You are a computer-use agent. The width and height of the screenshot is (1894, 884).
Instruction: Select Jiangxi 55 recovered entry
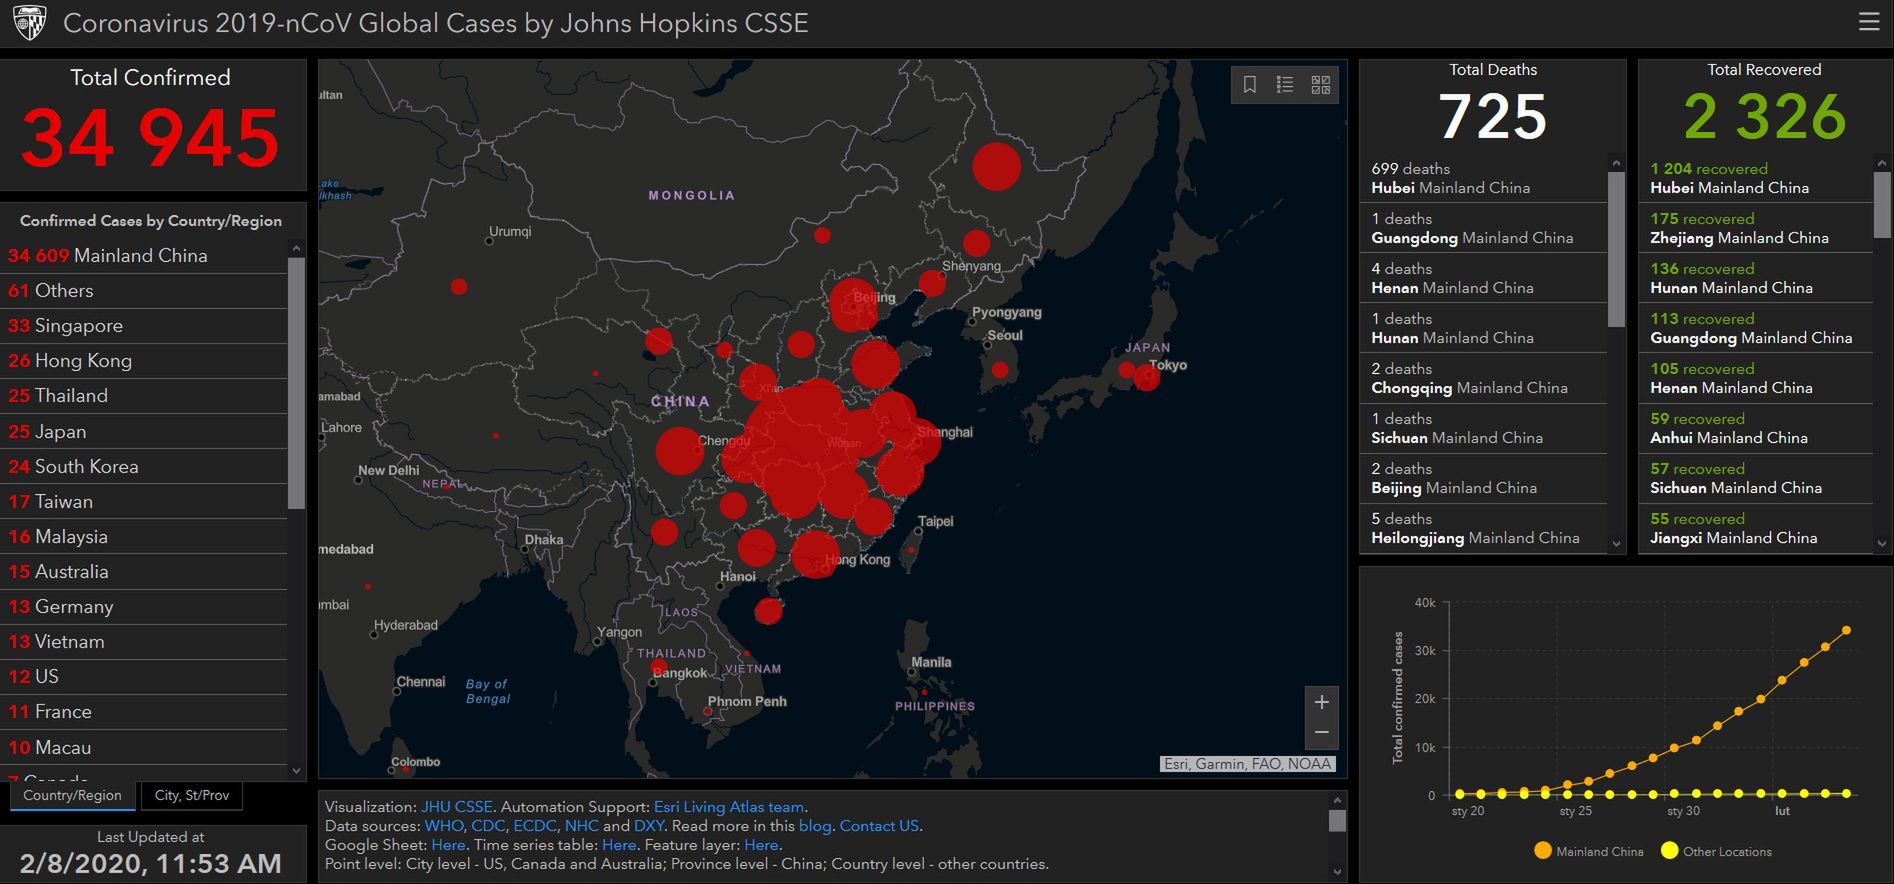point(1755,528)
